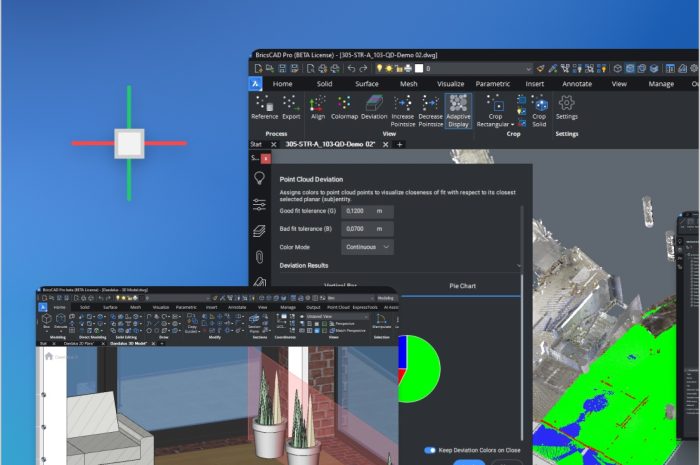Select the Parametric ribbon tab
This screenshot has height=465, width=700.
point(492,84)
